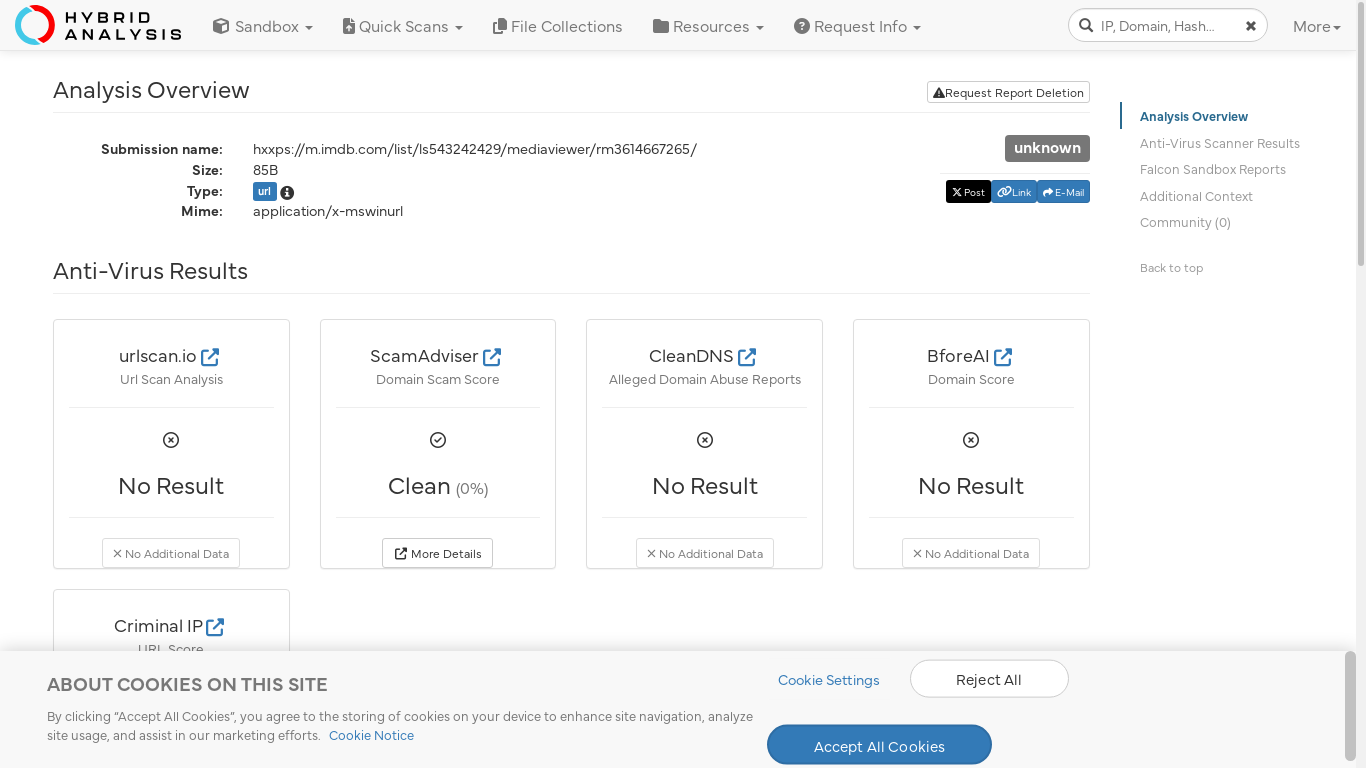Clear the search box with the X icon
This screenshot has width=1366, height=768.
pyautogui.click(x=1251, y=26)
